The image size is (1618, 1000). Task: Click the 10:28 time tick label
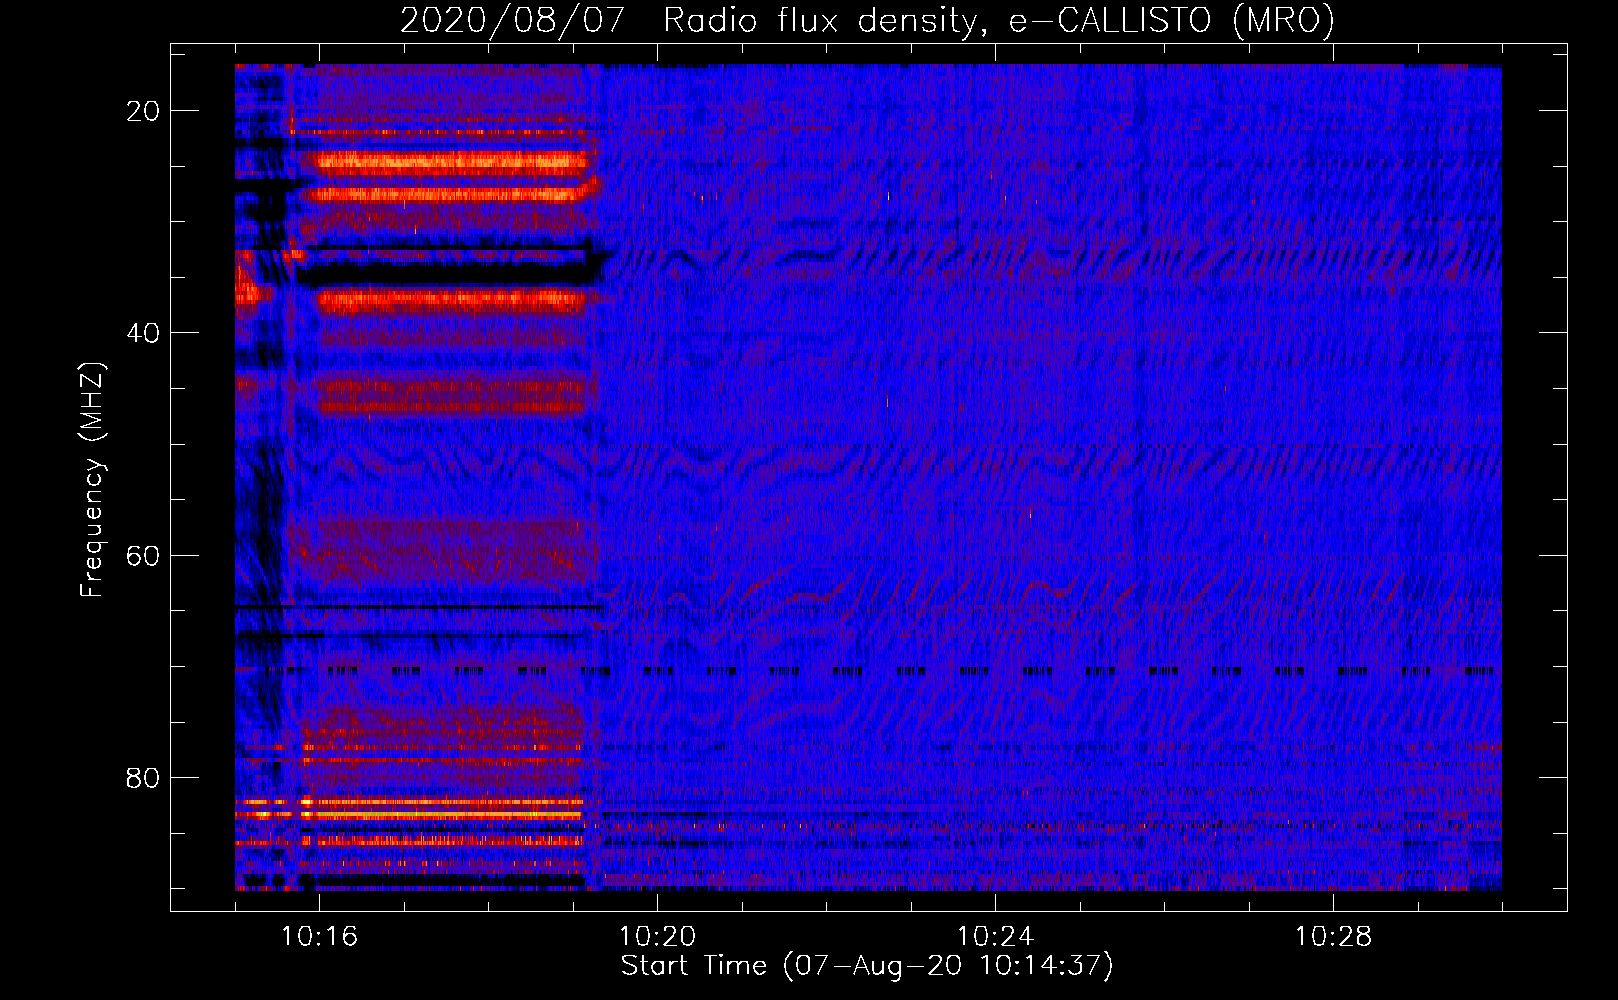[x=1333, y=937]
